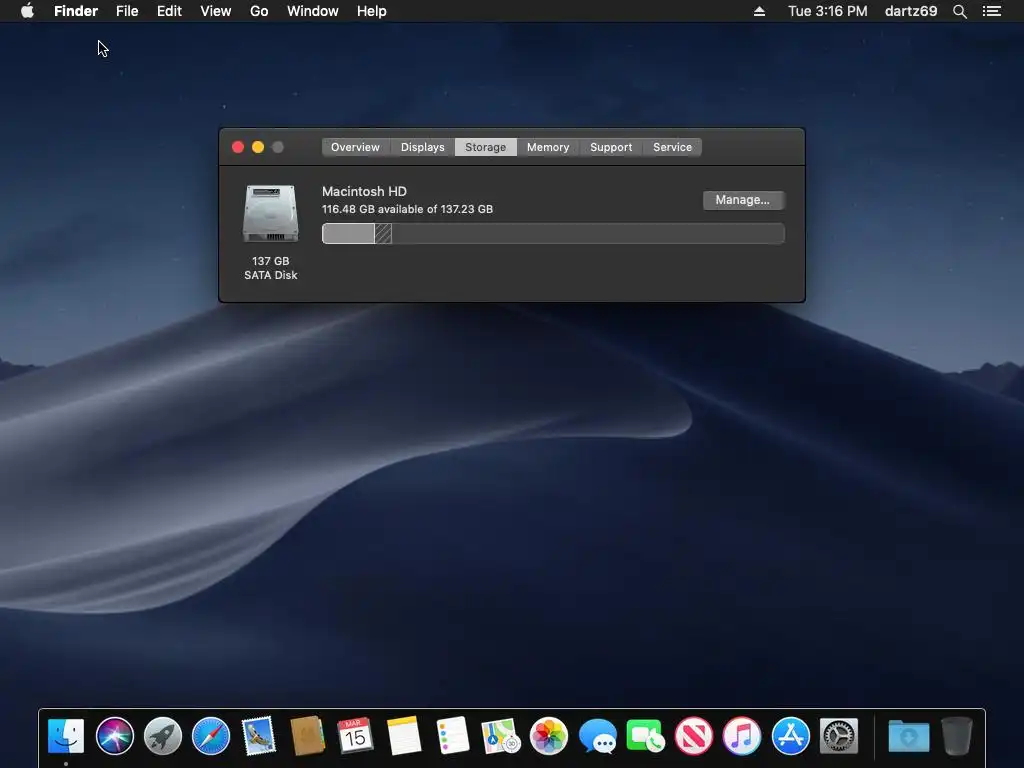Open Reminders app in Dock
This screenshot has width=1024, height=768.
point(452,736)
